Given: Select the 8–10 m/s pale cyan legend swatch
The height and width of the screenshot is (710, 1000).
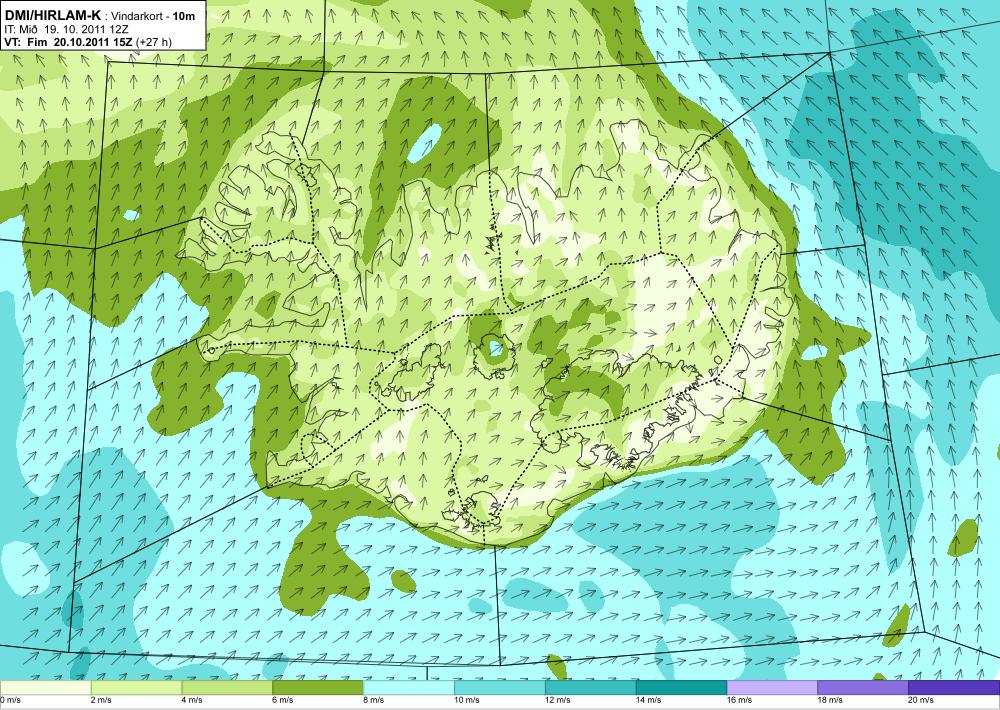Looking at the screenshot, I should tap(409, 688).
